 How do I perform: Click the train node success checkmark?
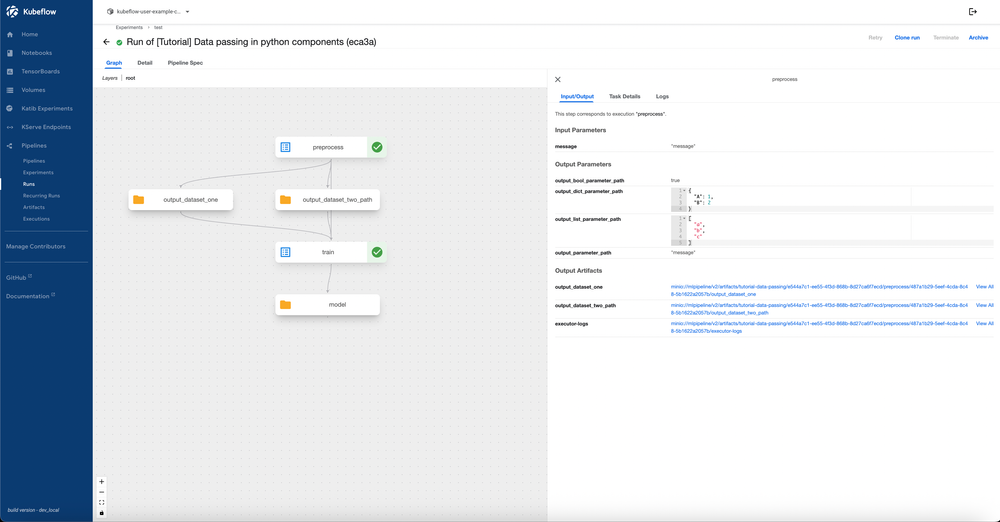click(x=377, y=252)
